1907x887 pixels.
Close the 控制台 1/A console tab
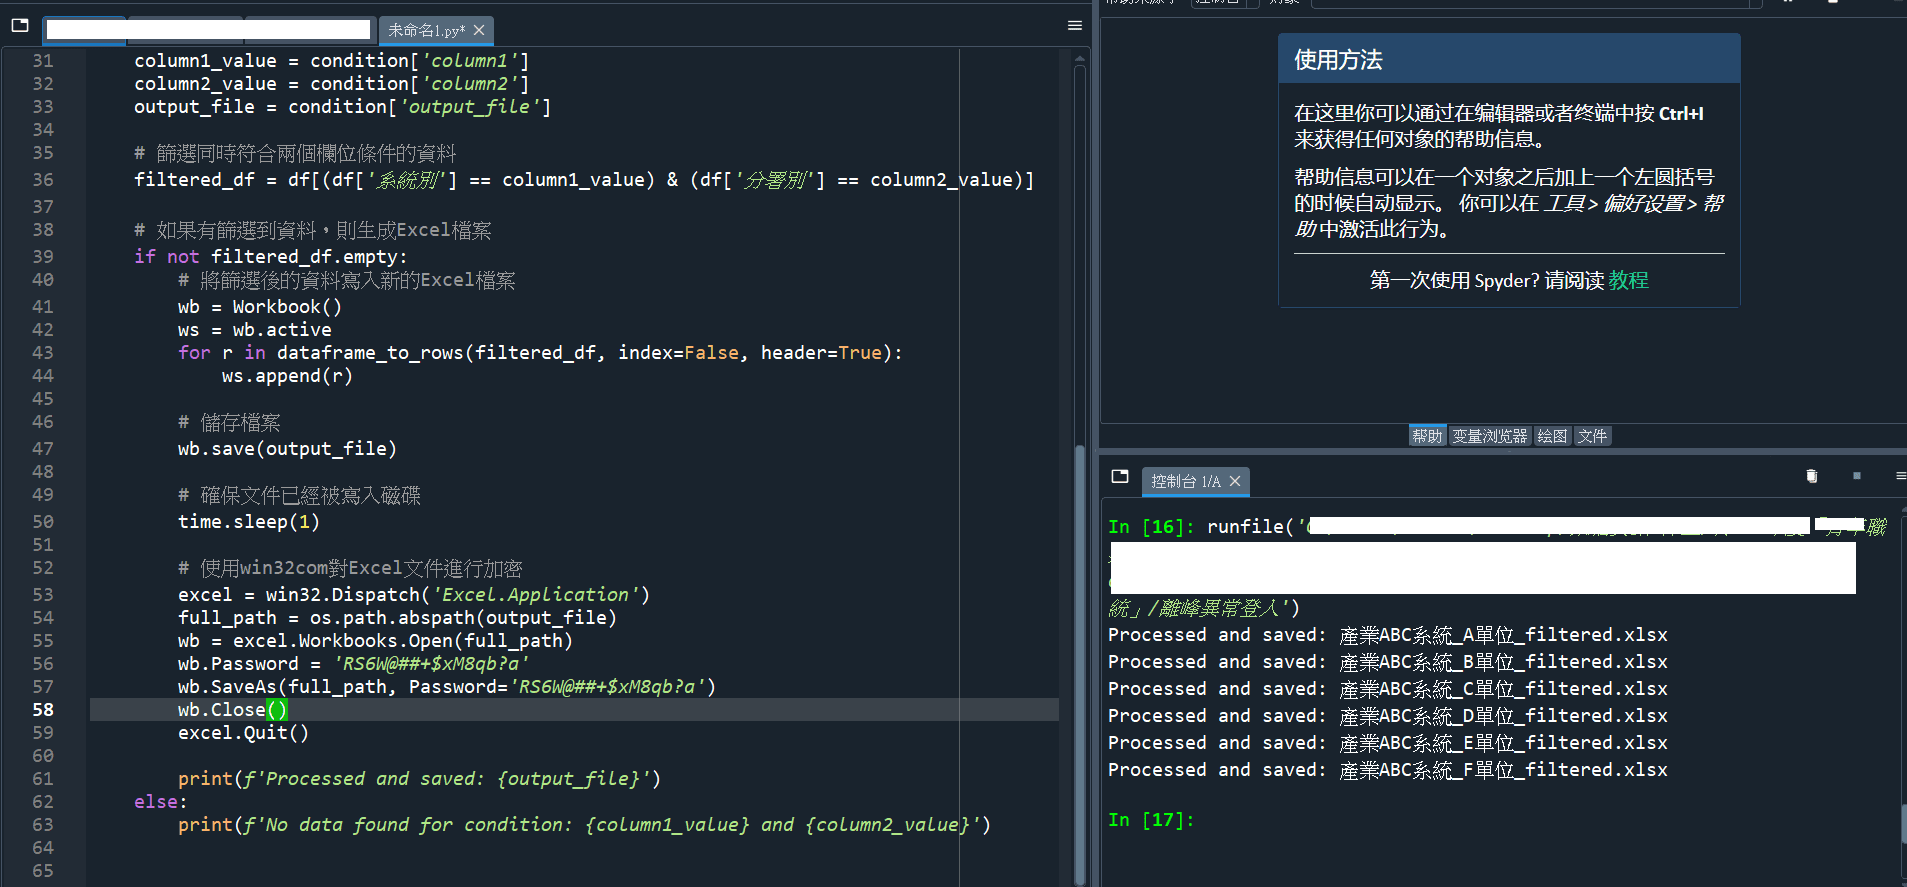1235,481
